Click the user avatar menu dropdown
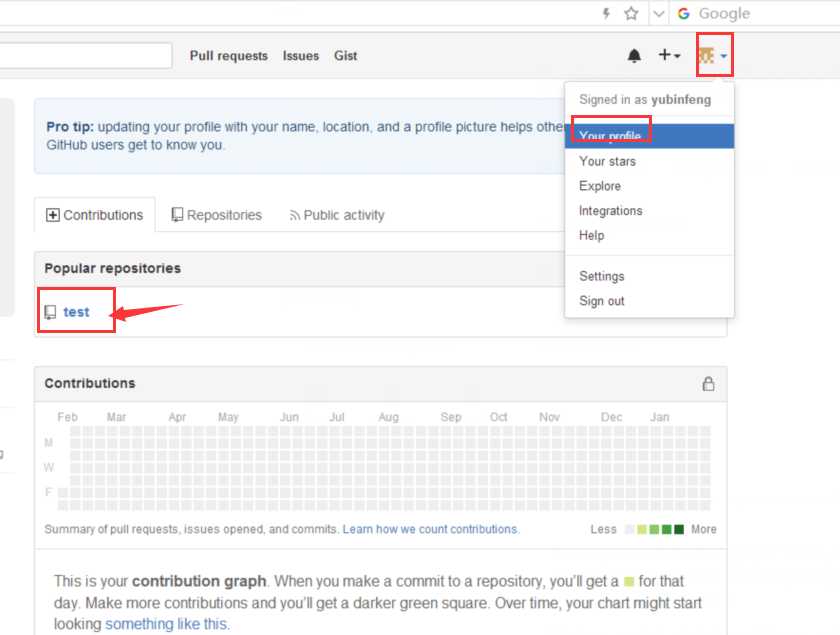The height and width of the screenshot is (635, 840). [x=714, y=55]
